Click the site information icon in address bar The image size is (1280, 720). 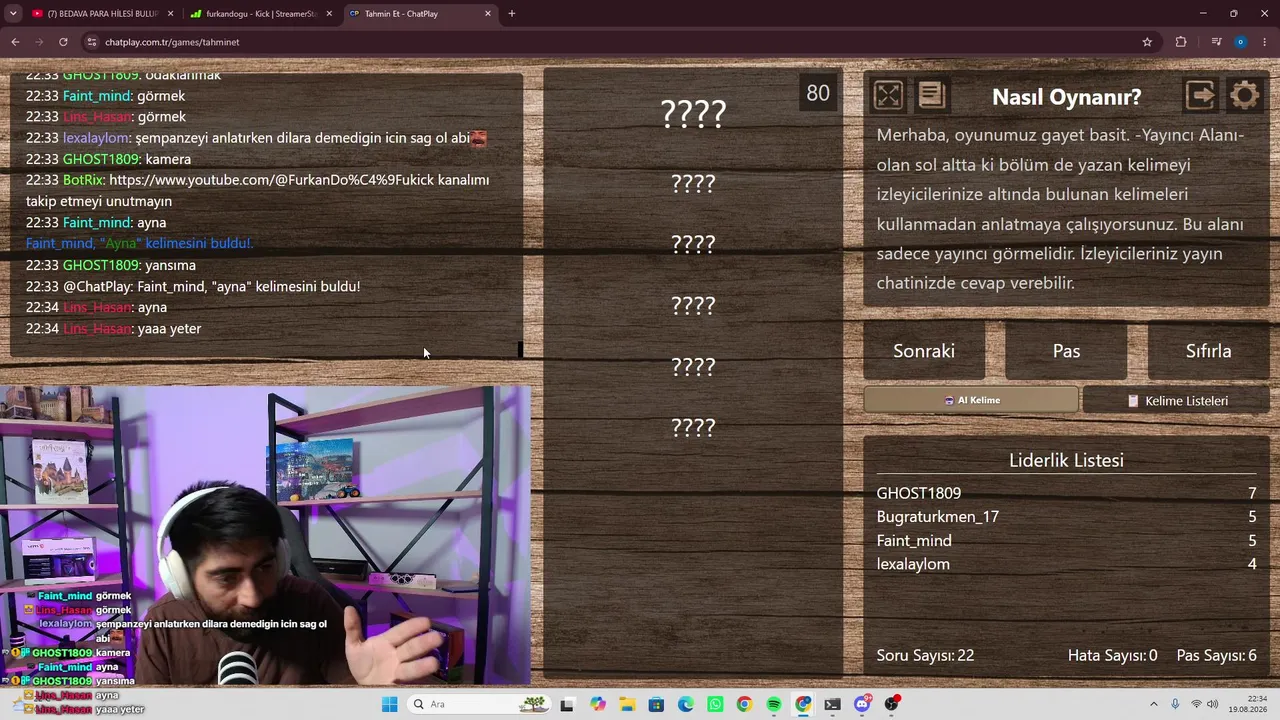(x=92, y=42)
